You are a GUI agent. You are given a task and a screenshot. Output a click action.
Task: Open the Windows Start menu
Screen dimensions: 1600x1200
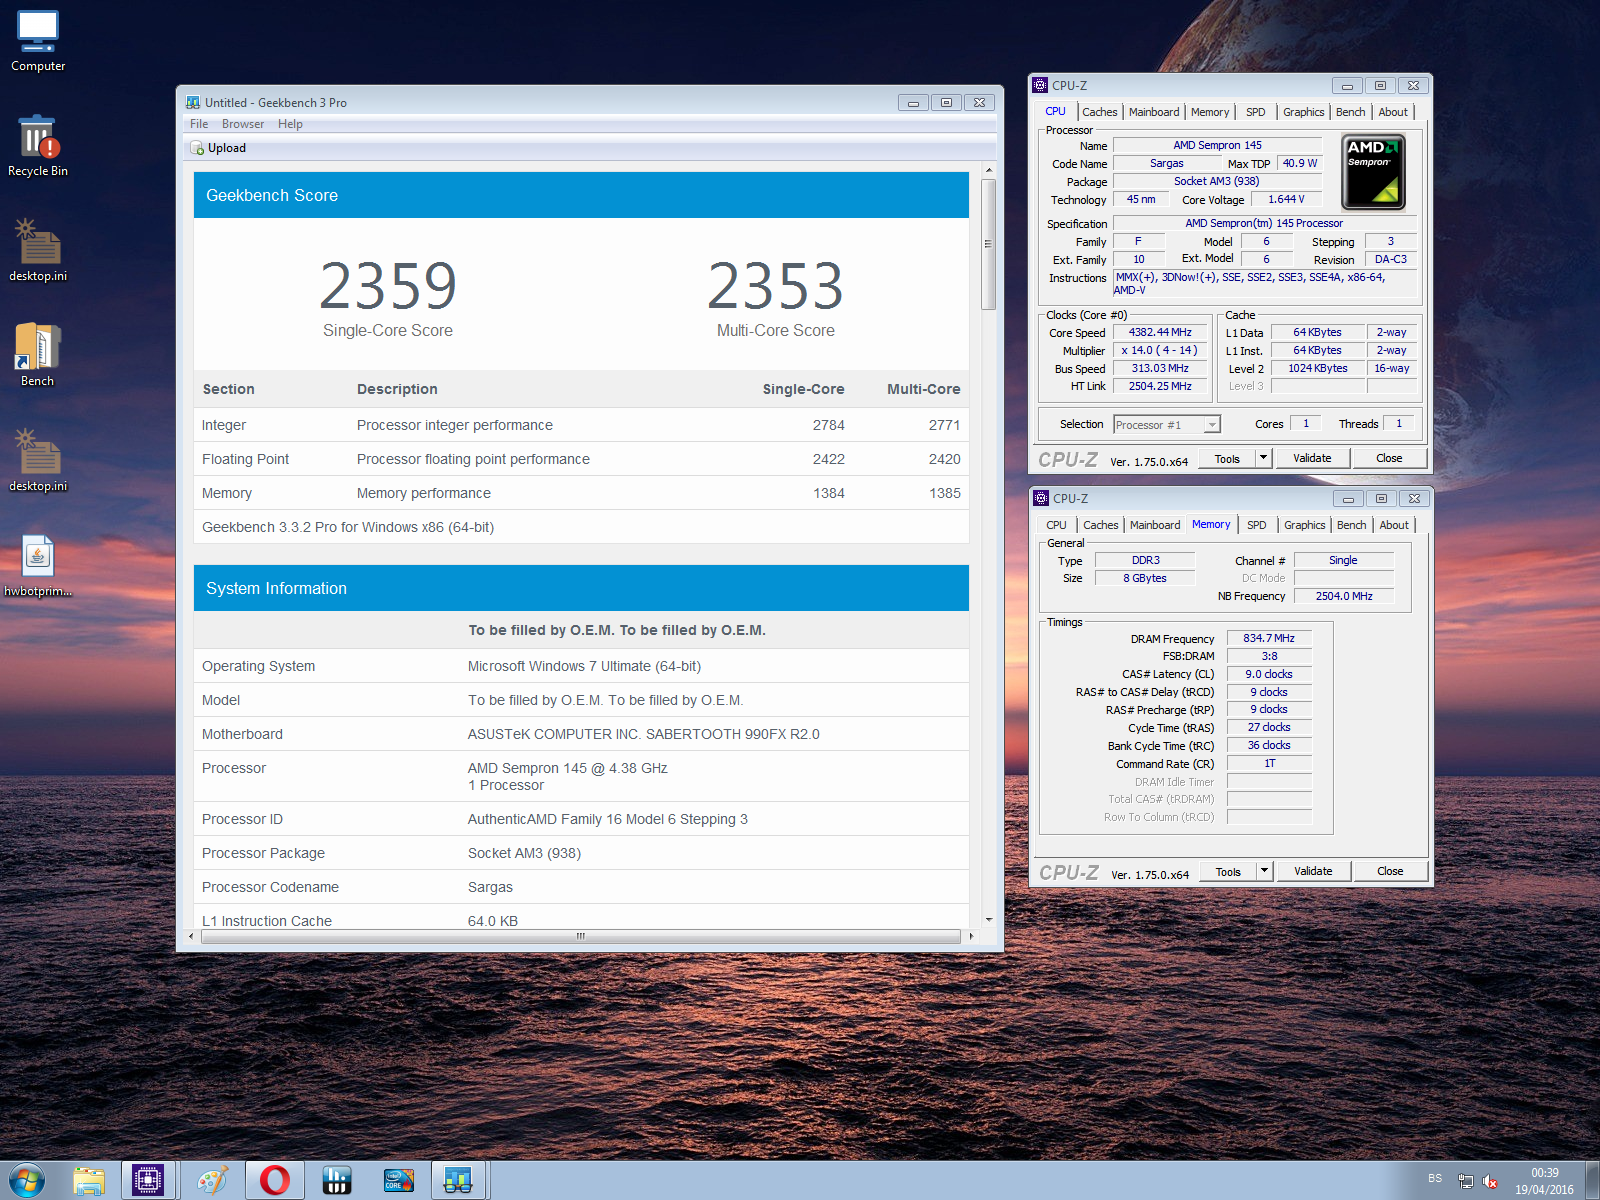(x=27, y=1180)
